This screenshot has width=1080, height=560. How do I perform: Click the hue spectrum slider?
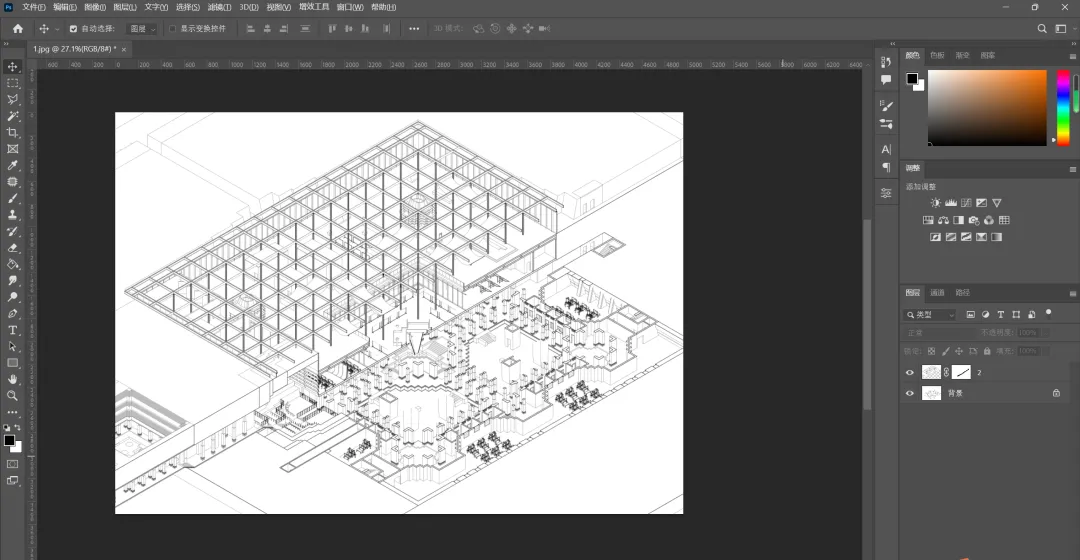[1063, 107]
